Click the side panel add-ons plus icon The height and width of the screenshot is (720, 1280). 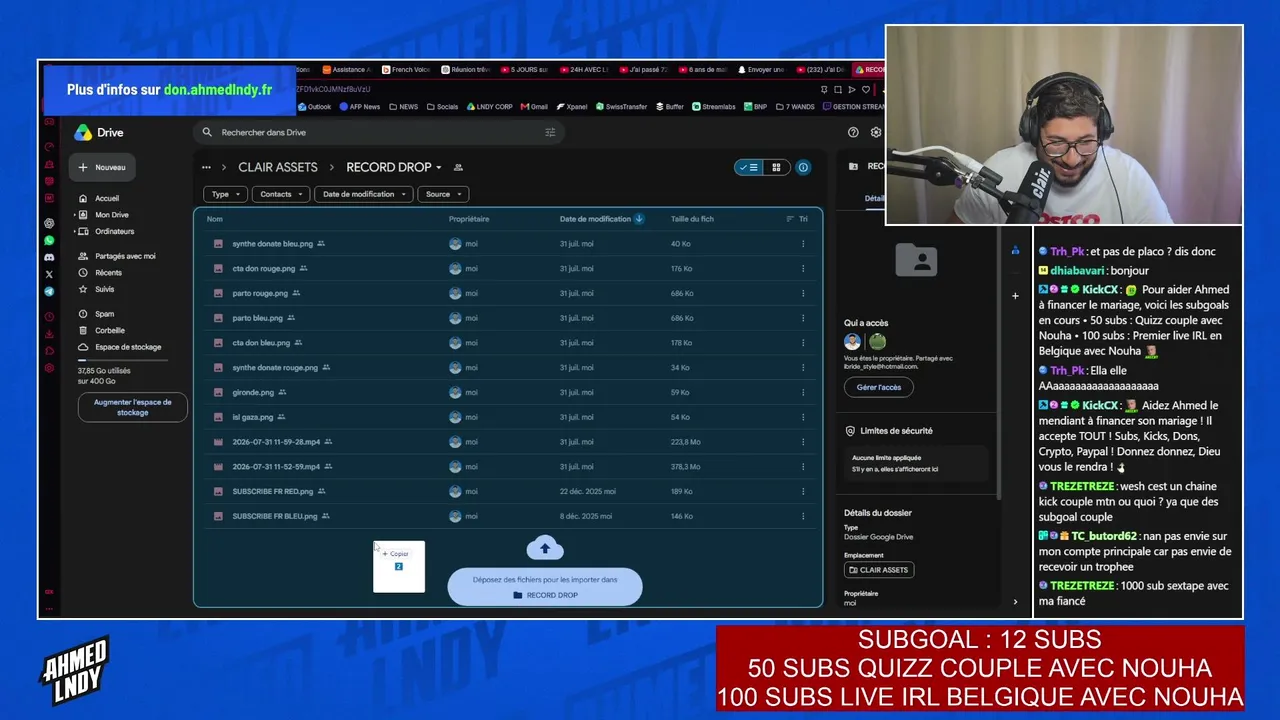click(x=1015, y=296)
